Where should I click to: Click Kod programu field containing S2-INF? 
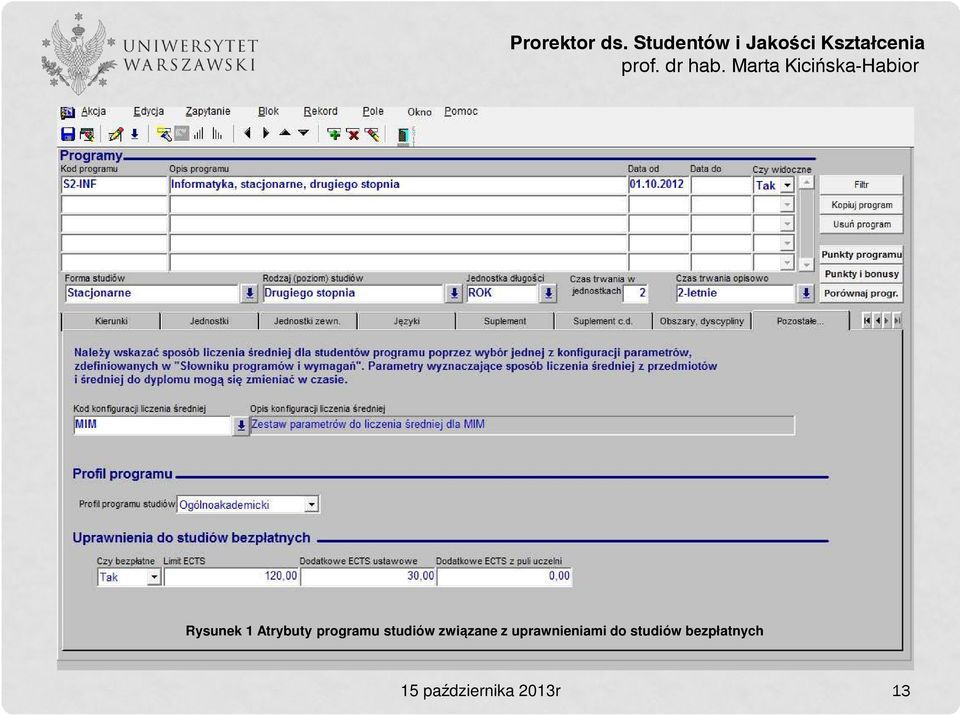tap(114, 185)
